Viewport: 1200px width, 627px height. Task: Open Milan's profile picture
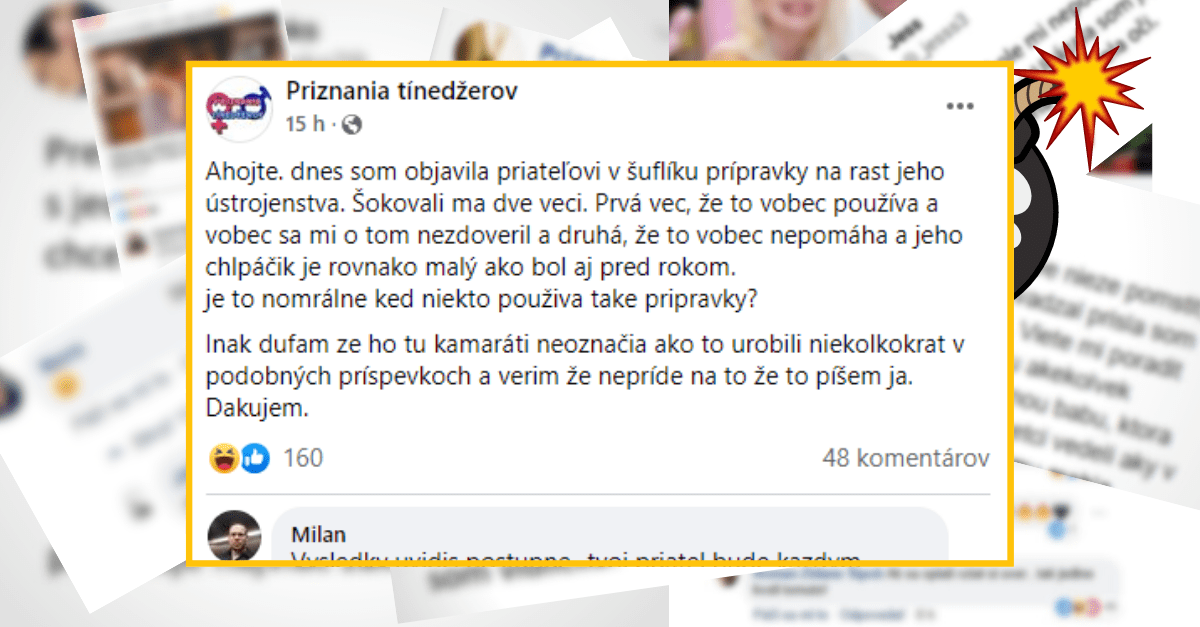(234, 540)
